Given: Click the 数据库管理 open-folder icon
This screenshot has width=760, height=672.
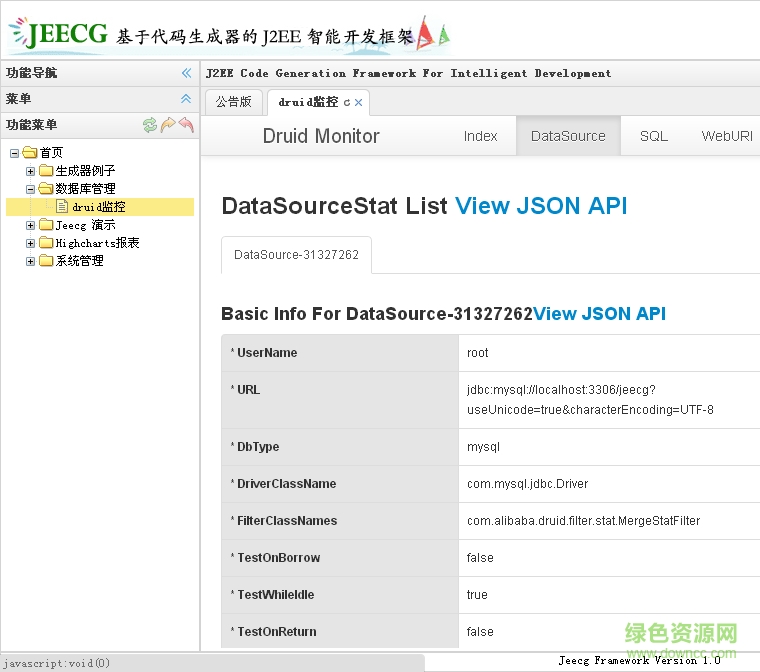Looking at the screenshot, I should [46, 189].
